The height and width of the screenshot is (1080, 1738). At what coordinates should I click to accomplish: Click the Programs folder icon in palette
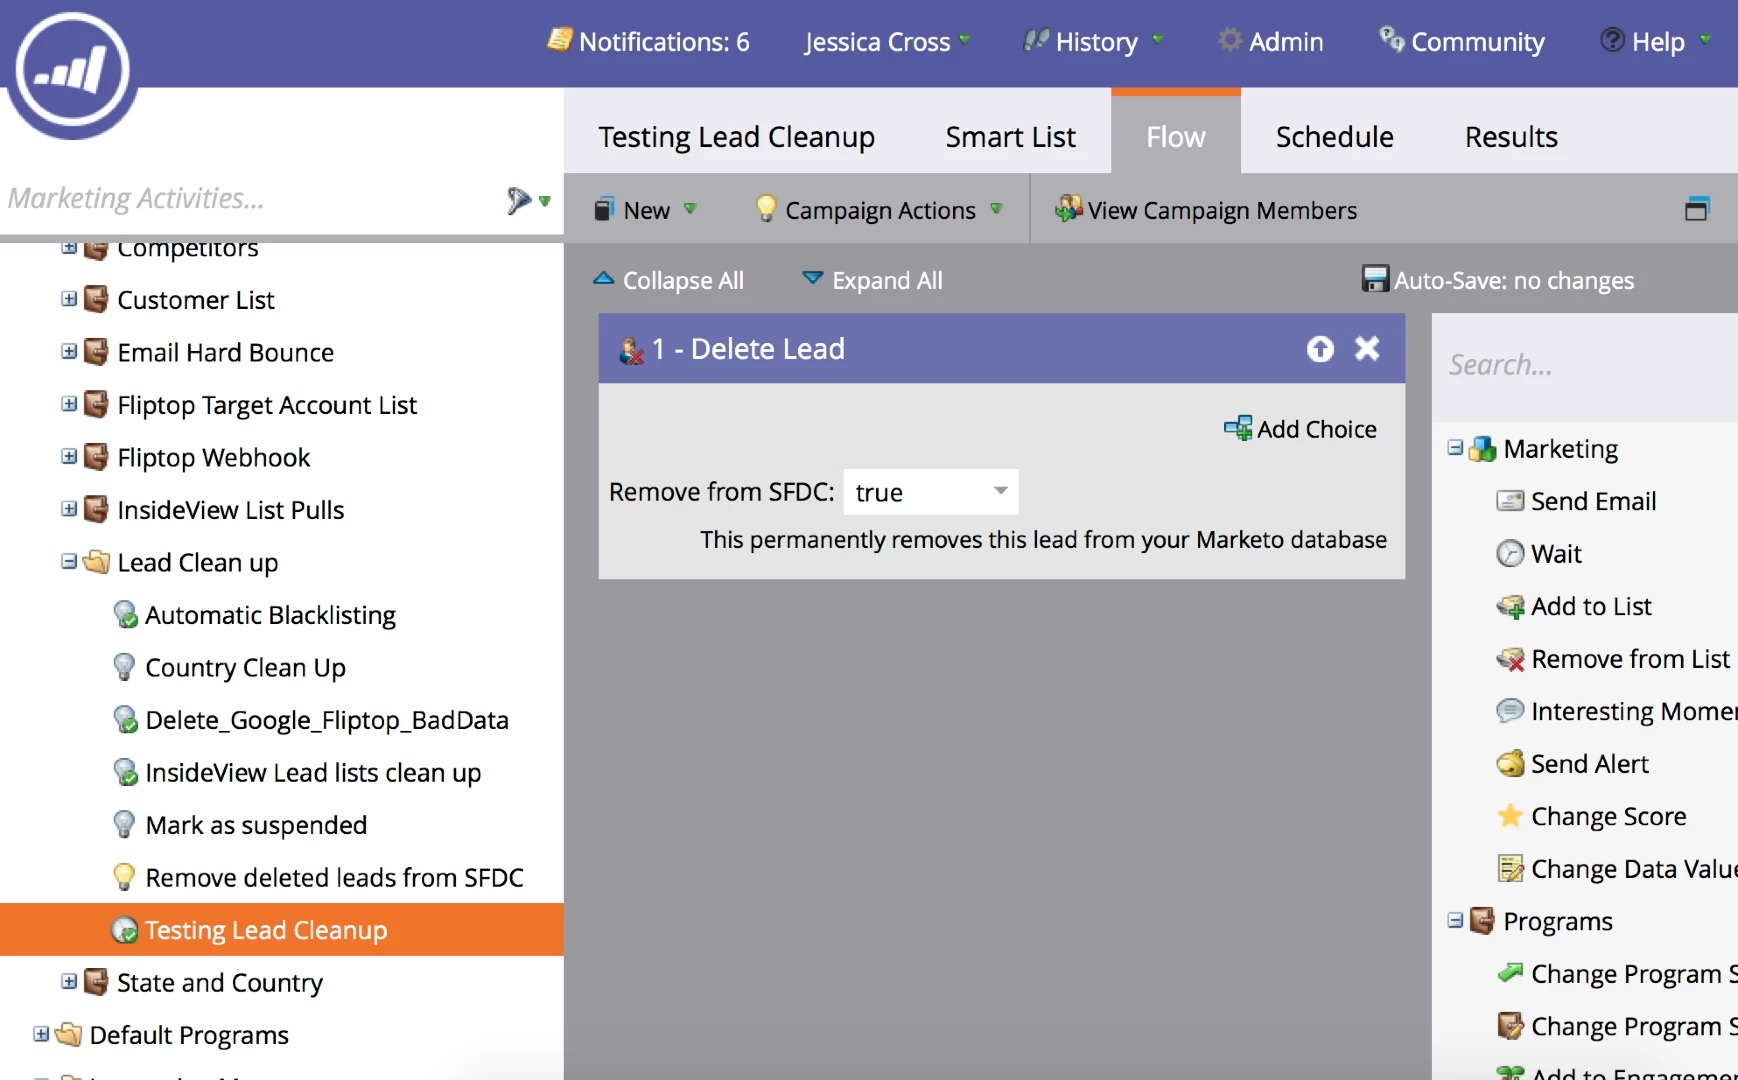coord(1482,920)
